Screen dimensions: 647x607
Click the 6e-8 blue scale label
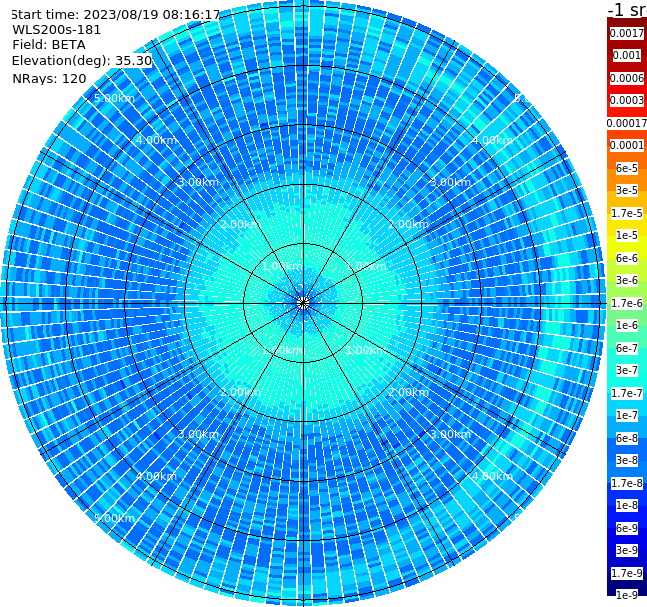627,438
